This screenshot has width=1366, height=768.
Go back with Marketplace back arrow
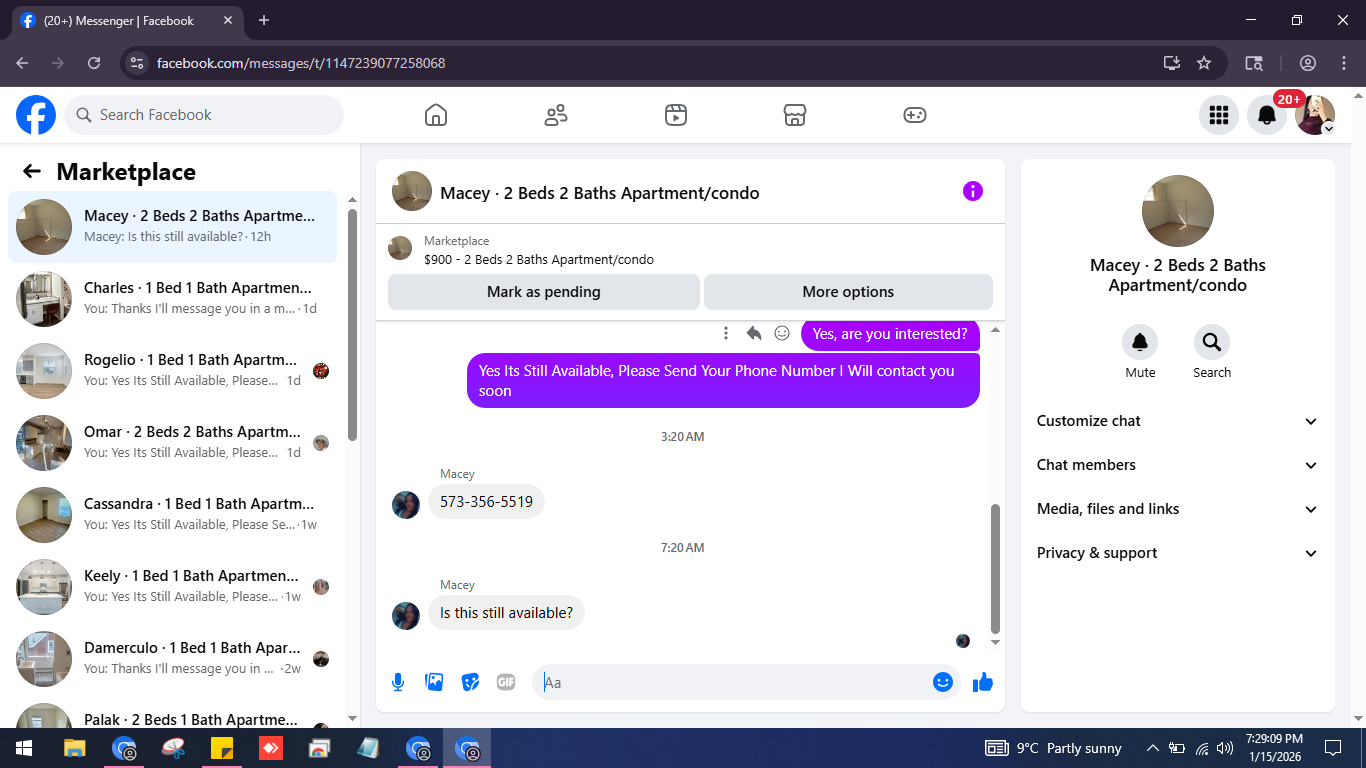(x=32, y=171)
